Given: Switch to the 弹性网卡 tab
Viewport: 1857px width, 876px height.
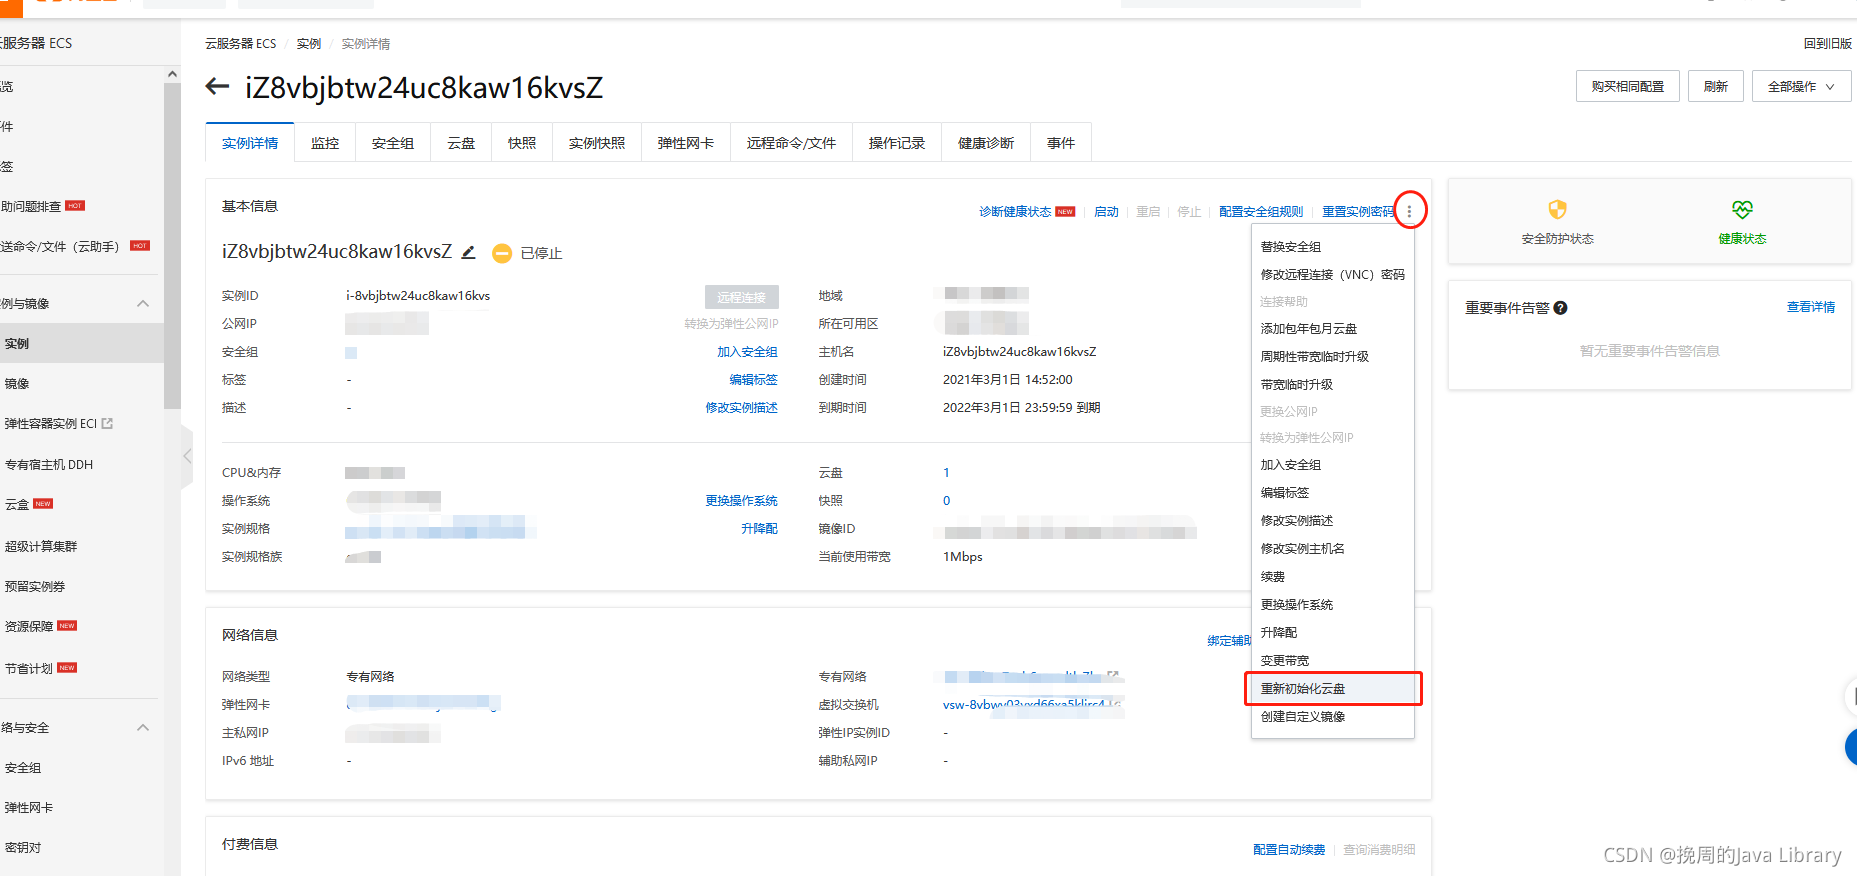Looking at the screenshot, I should point(686,143).
